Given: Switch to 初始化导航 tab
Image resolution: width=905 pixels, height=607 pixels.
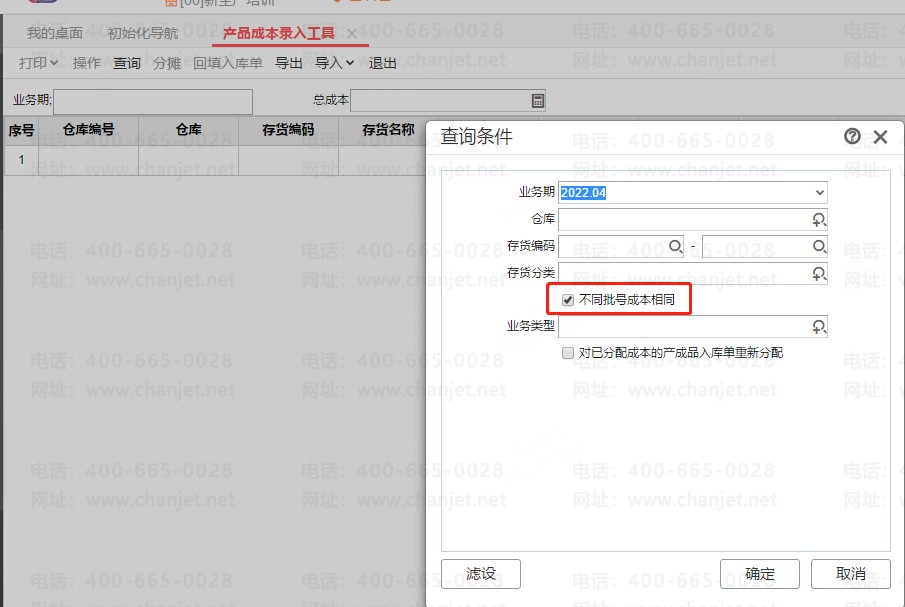Looking at the screenshot, I should [143, 33].
